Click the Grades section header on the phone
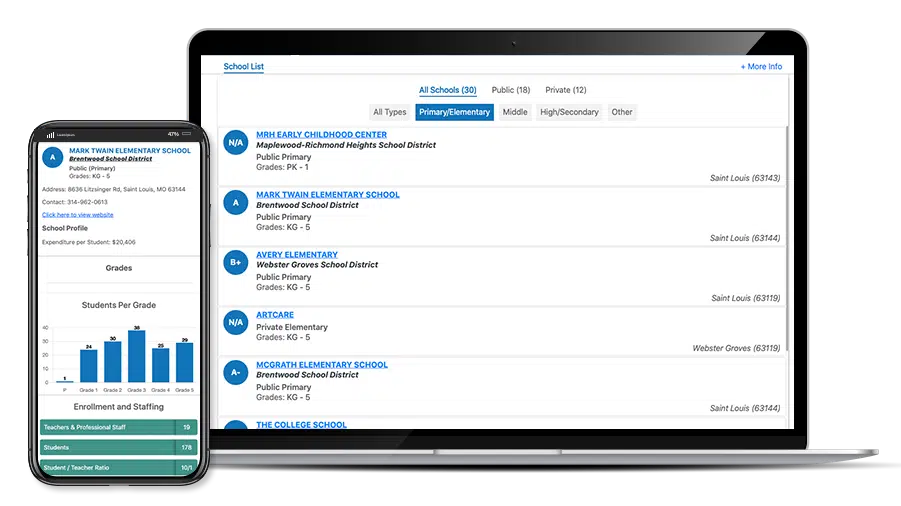Image resolution: width=901 pixels, height=506 pixels. (x=119, y=268)
